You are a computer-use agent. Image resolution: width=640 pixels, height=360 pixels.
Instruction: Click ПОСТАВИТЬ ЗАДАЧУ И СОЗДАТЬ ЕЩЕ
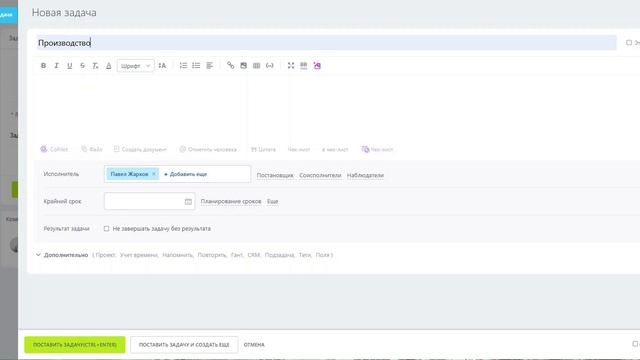click(x=184, y=345)
